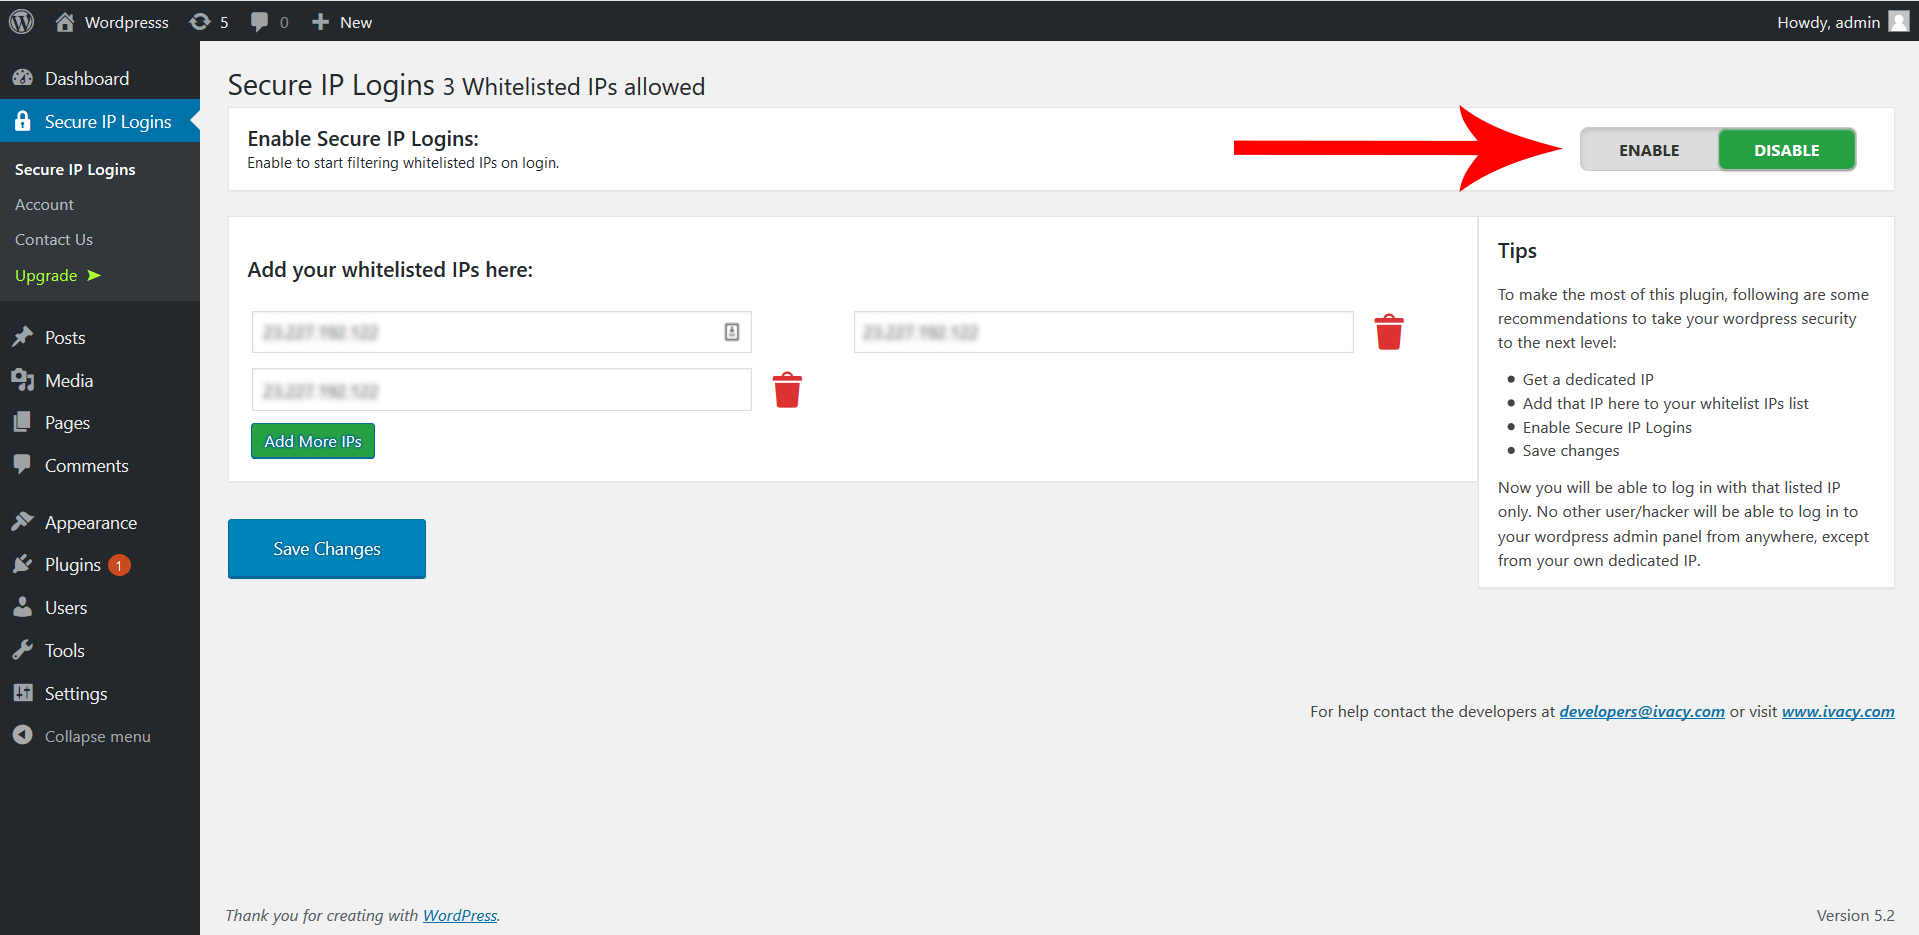This screenshot has width=1919, height=935.
Task: Save the whitelisted IP changes
Action: point(326,548)
